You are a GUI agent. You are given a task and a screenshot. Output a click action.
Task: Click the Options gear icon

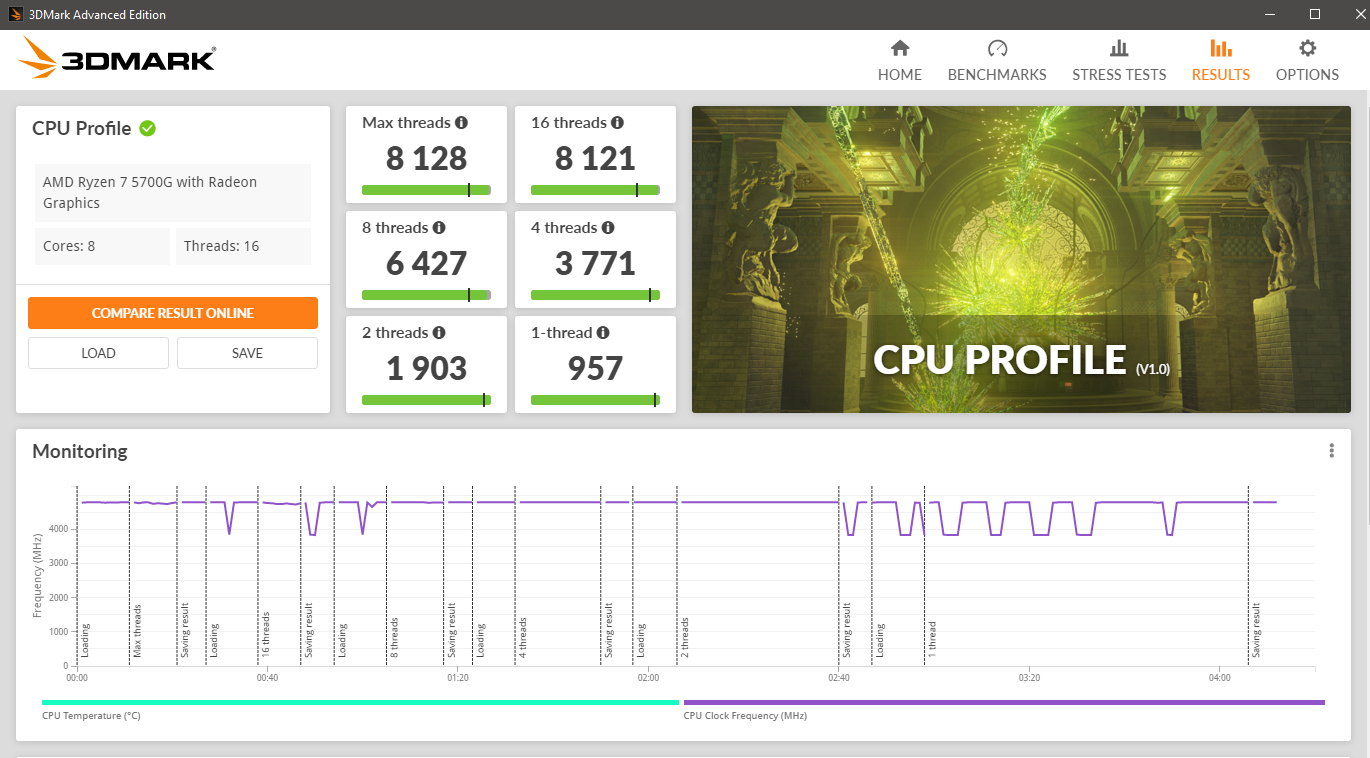point(1307,48)
